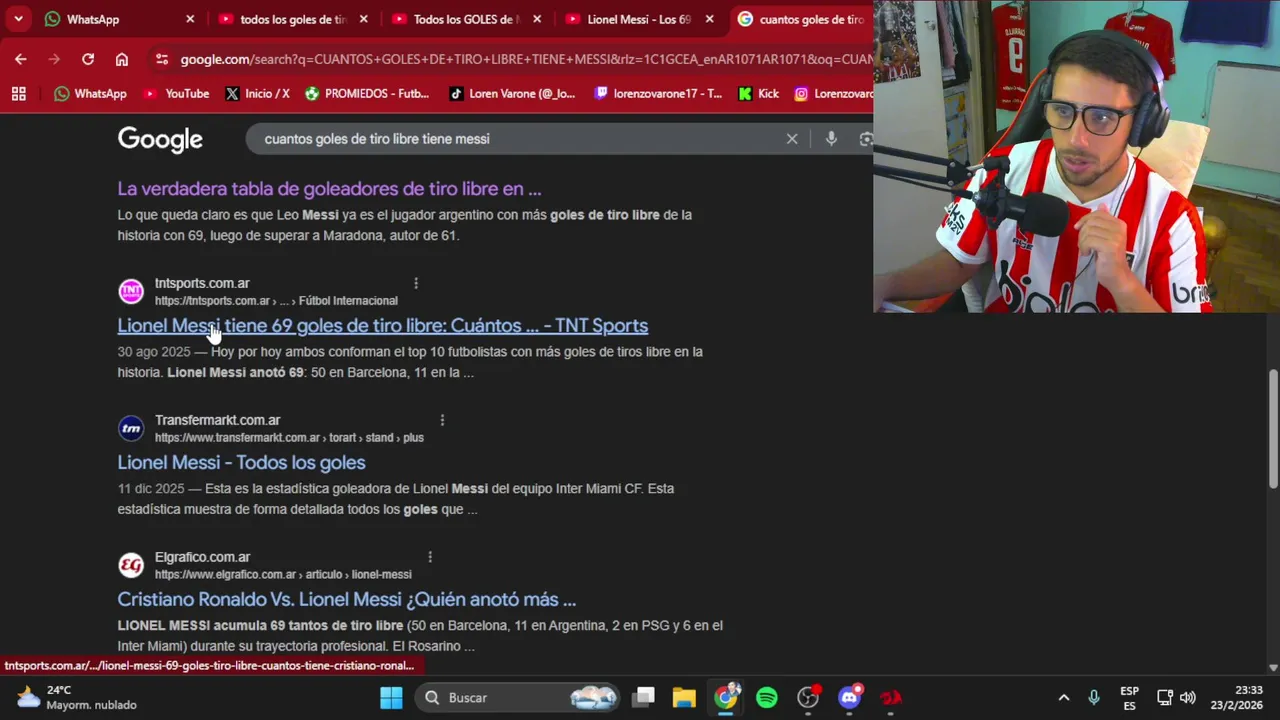Viewport: 1280px width, 720px height.
Task: Click the Transfermarkt site favicon
Action: coord(131,428)
